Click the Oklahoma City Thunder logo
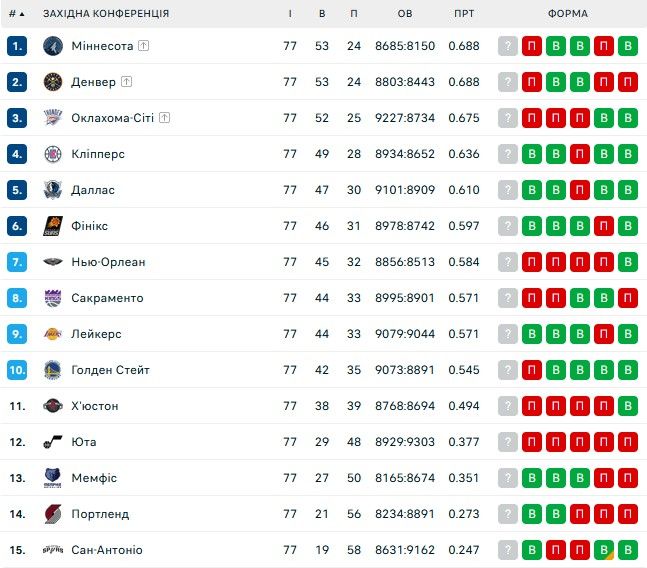 coord(53,118)
